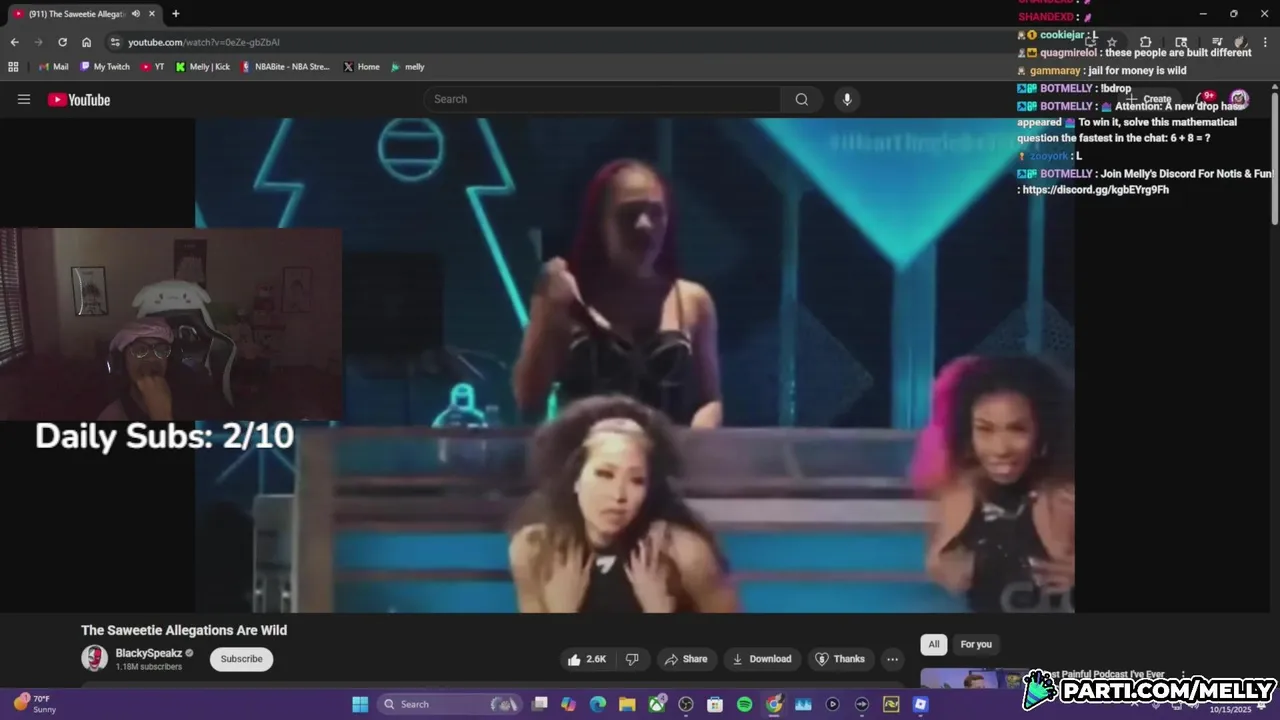Mute the tab via the speaker icon
The height and width of the screenshot is (720, 1280).
point(135,14)
